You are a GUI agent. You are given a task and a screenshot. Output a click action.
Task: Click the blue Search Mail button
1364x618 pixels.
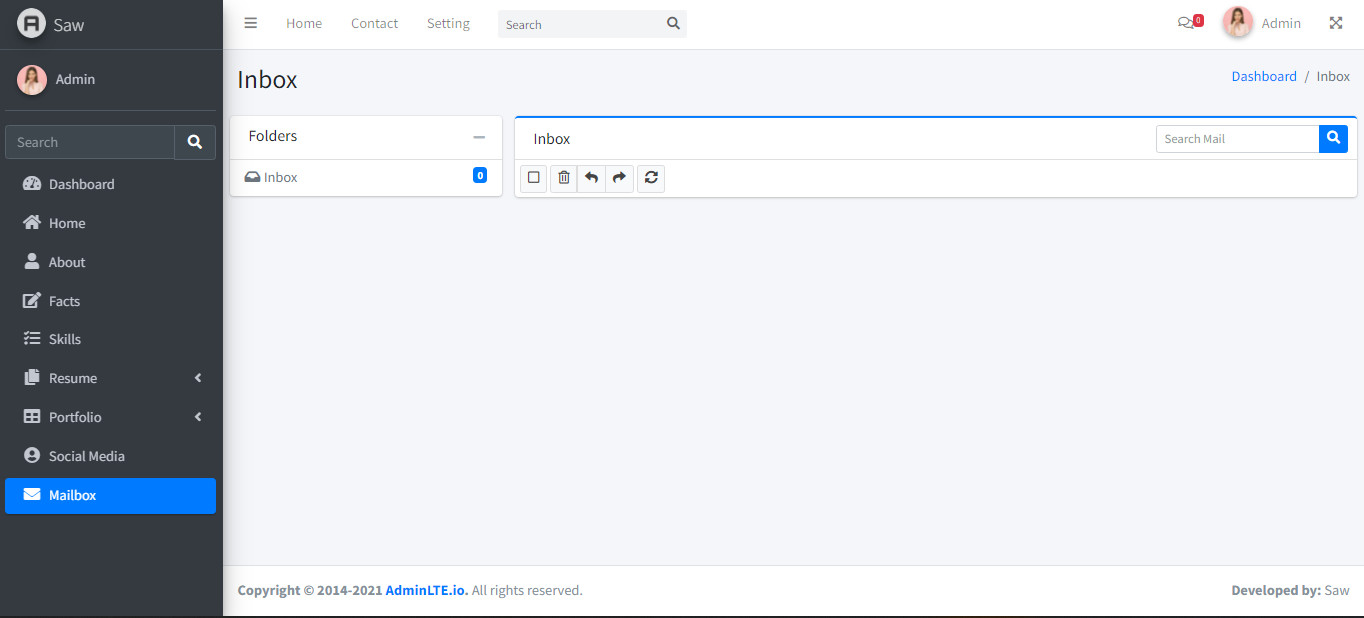coord(1333,139)
